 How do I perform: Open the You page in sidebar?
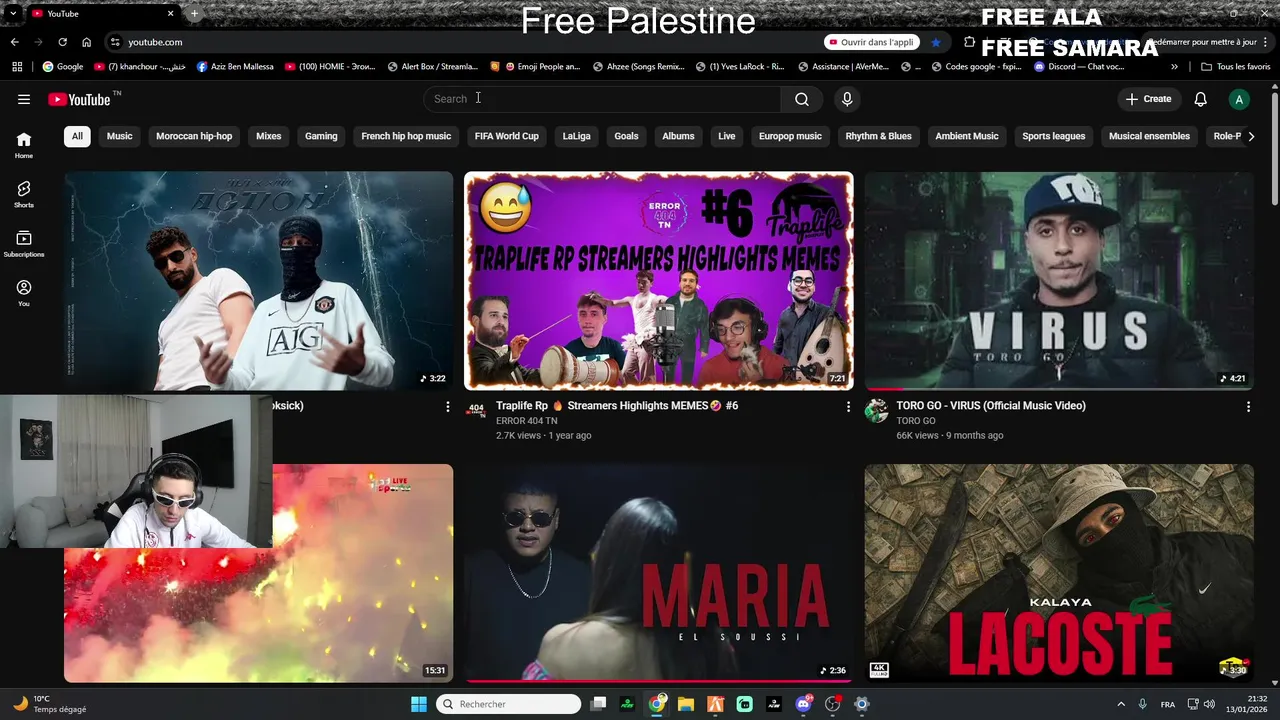(24, 293)
